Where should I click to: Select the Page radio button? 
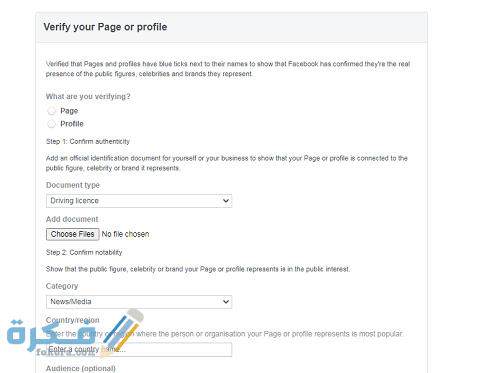pyautogui.click(x=51, y=111)
